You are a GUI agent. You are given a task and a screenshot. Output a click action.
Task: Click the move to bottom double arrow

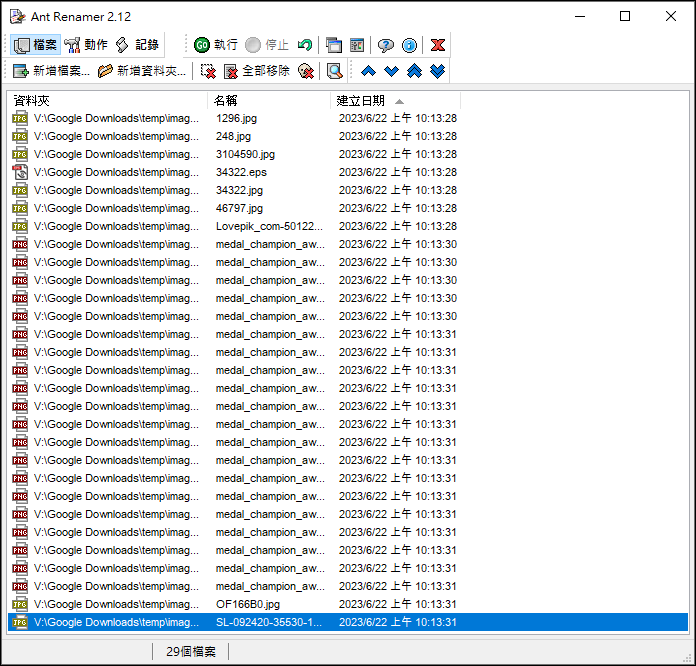click(x=438, y=71)
